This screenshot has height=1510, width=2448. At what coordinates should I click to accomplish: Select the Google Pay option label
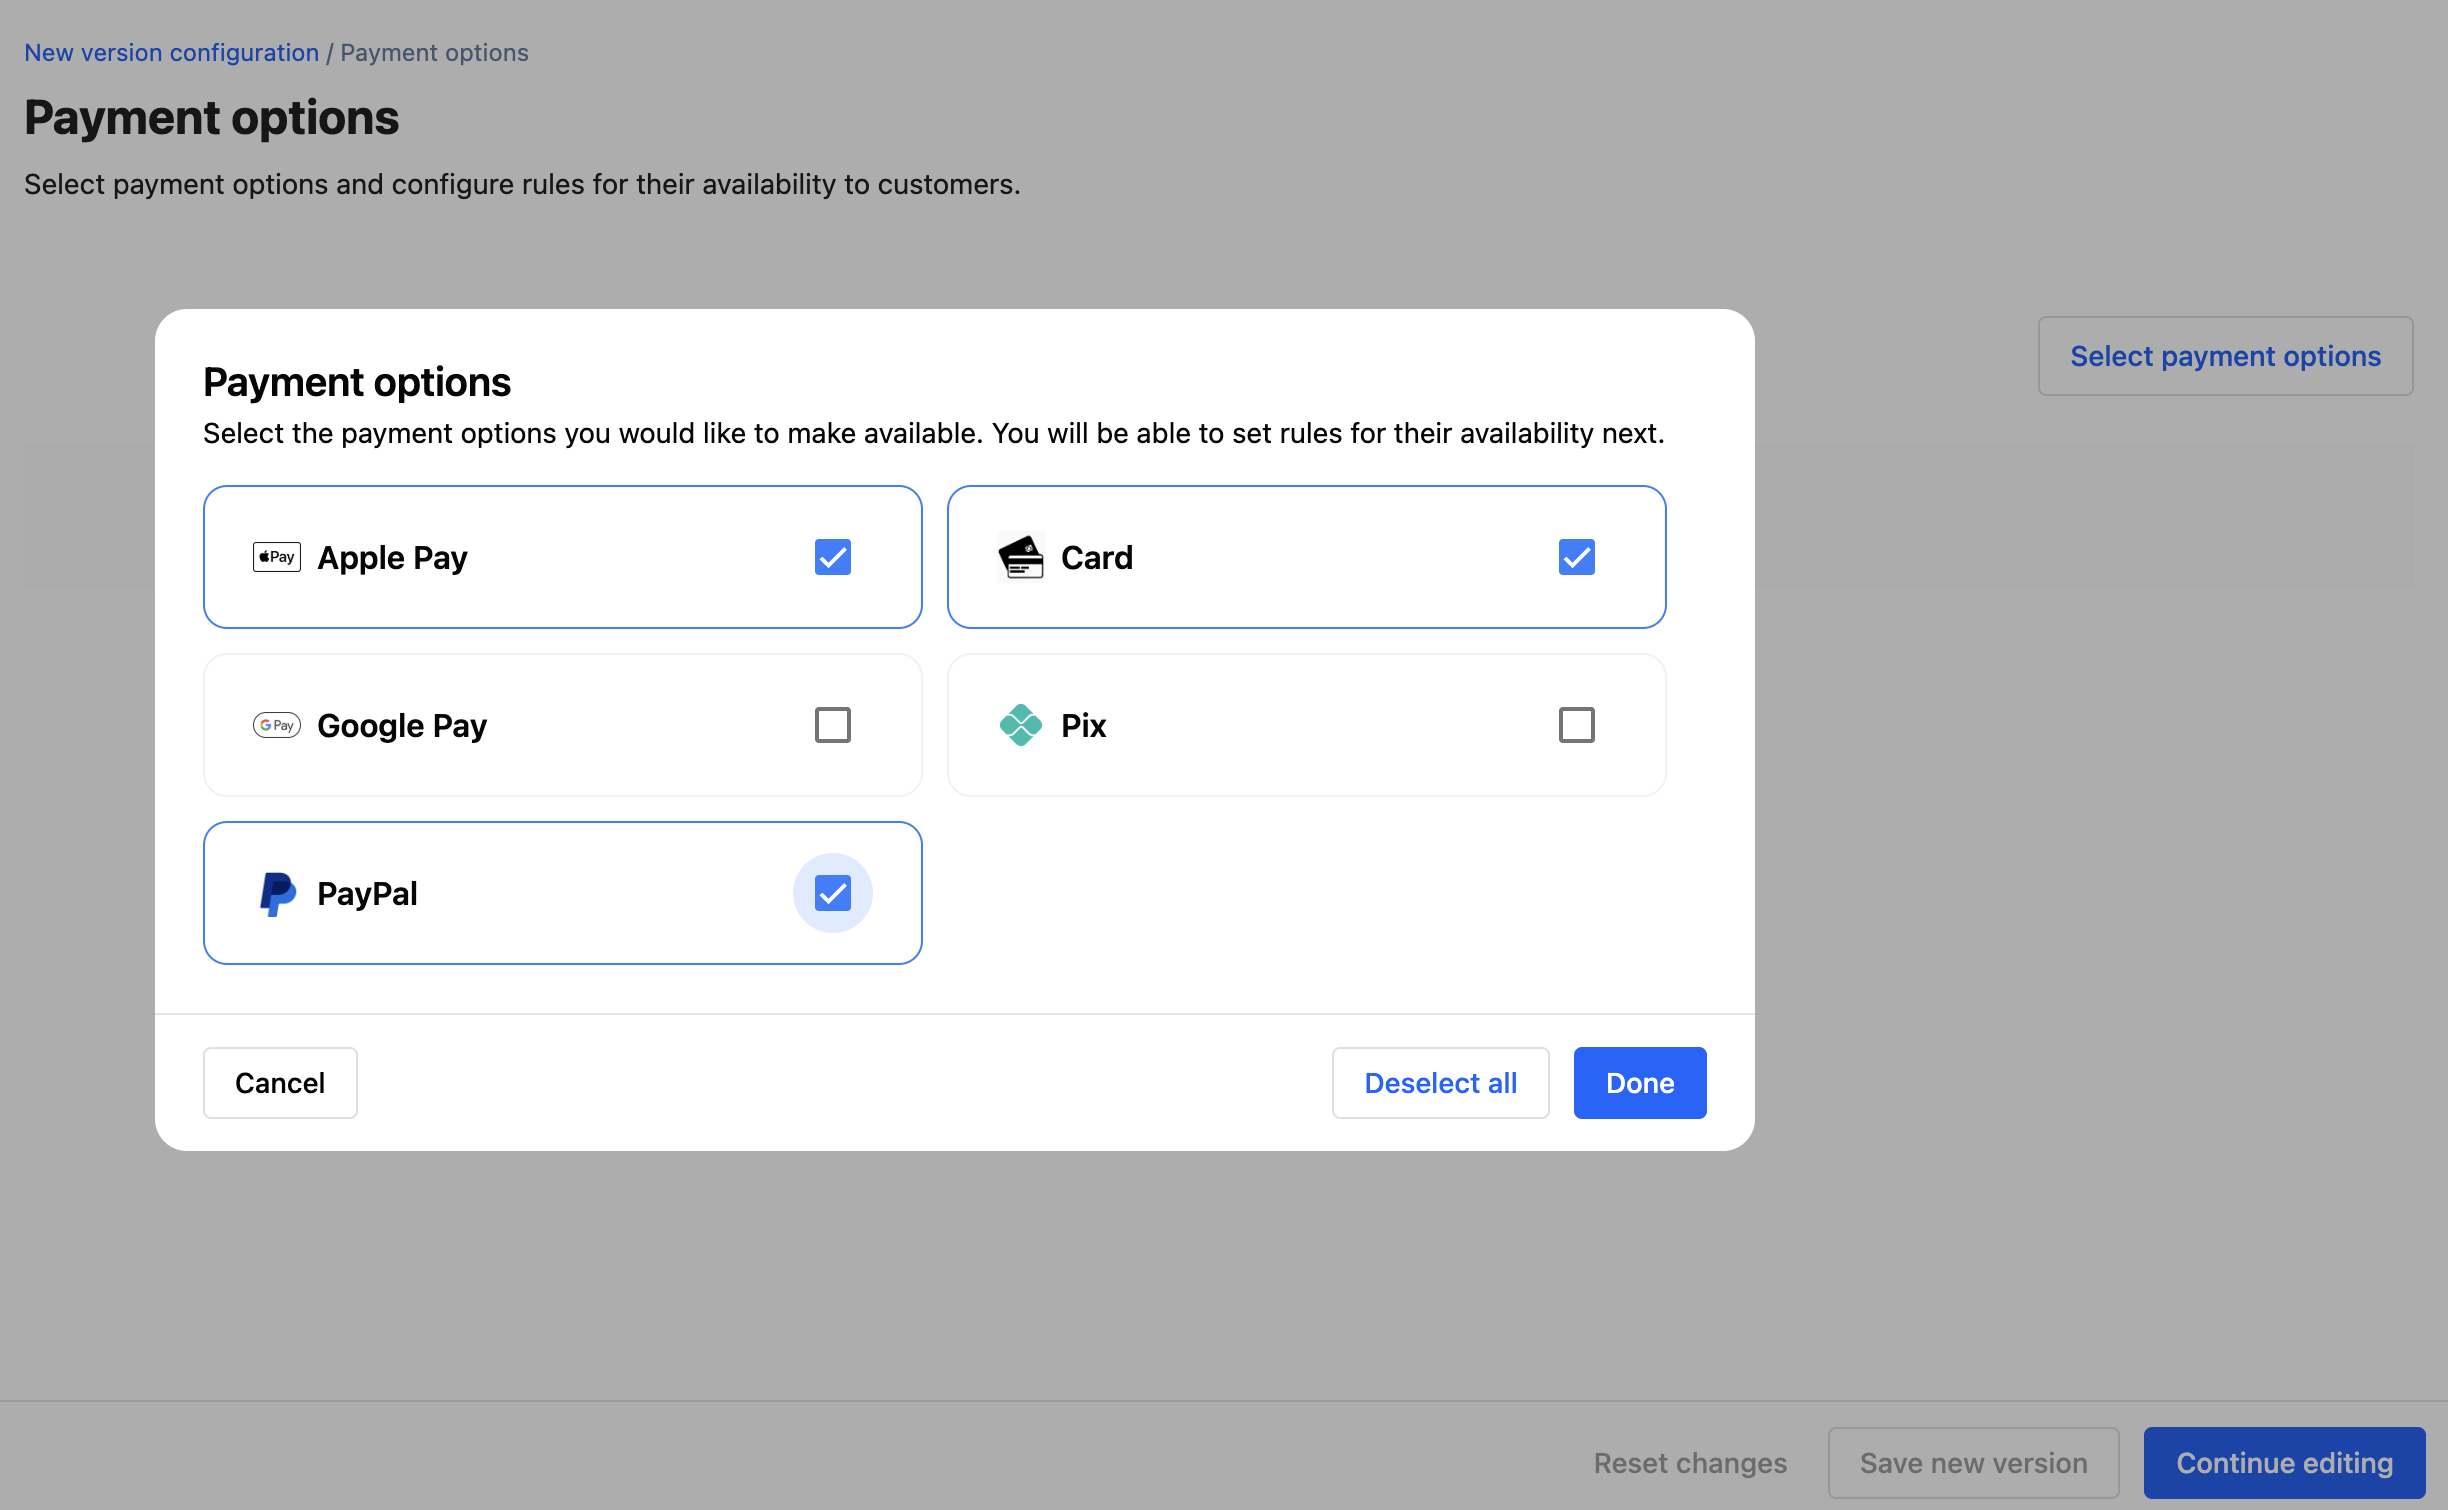(402, 725)
